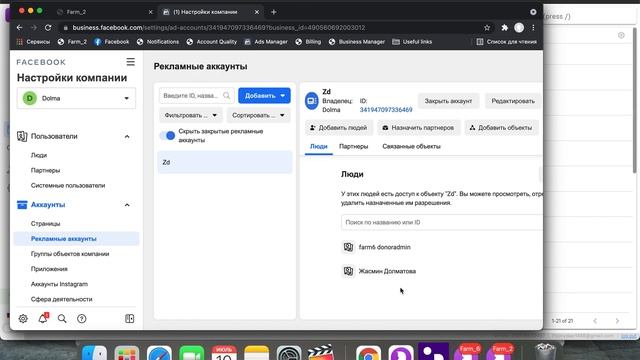Click the Поиск по названию или ID field
Viewport: 640px width, 360px height.
[442, 222]
